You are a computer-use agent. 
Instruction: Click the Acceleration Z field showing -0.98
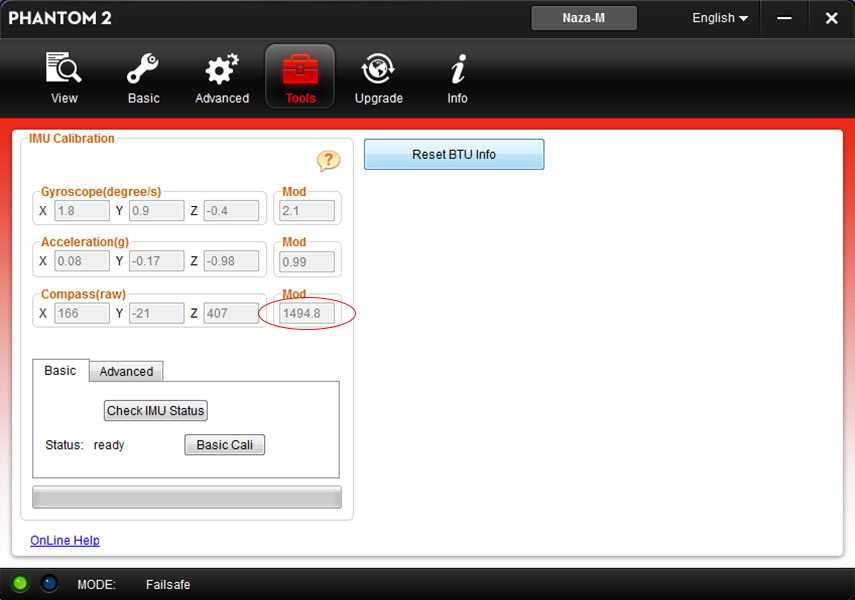231,261
